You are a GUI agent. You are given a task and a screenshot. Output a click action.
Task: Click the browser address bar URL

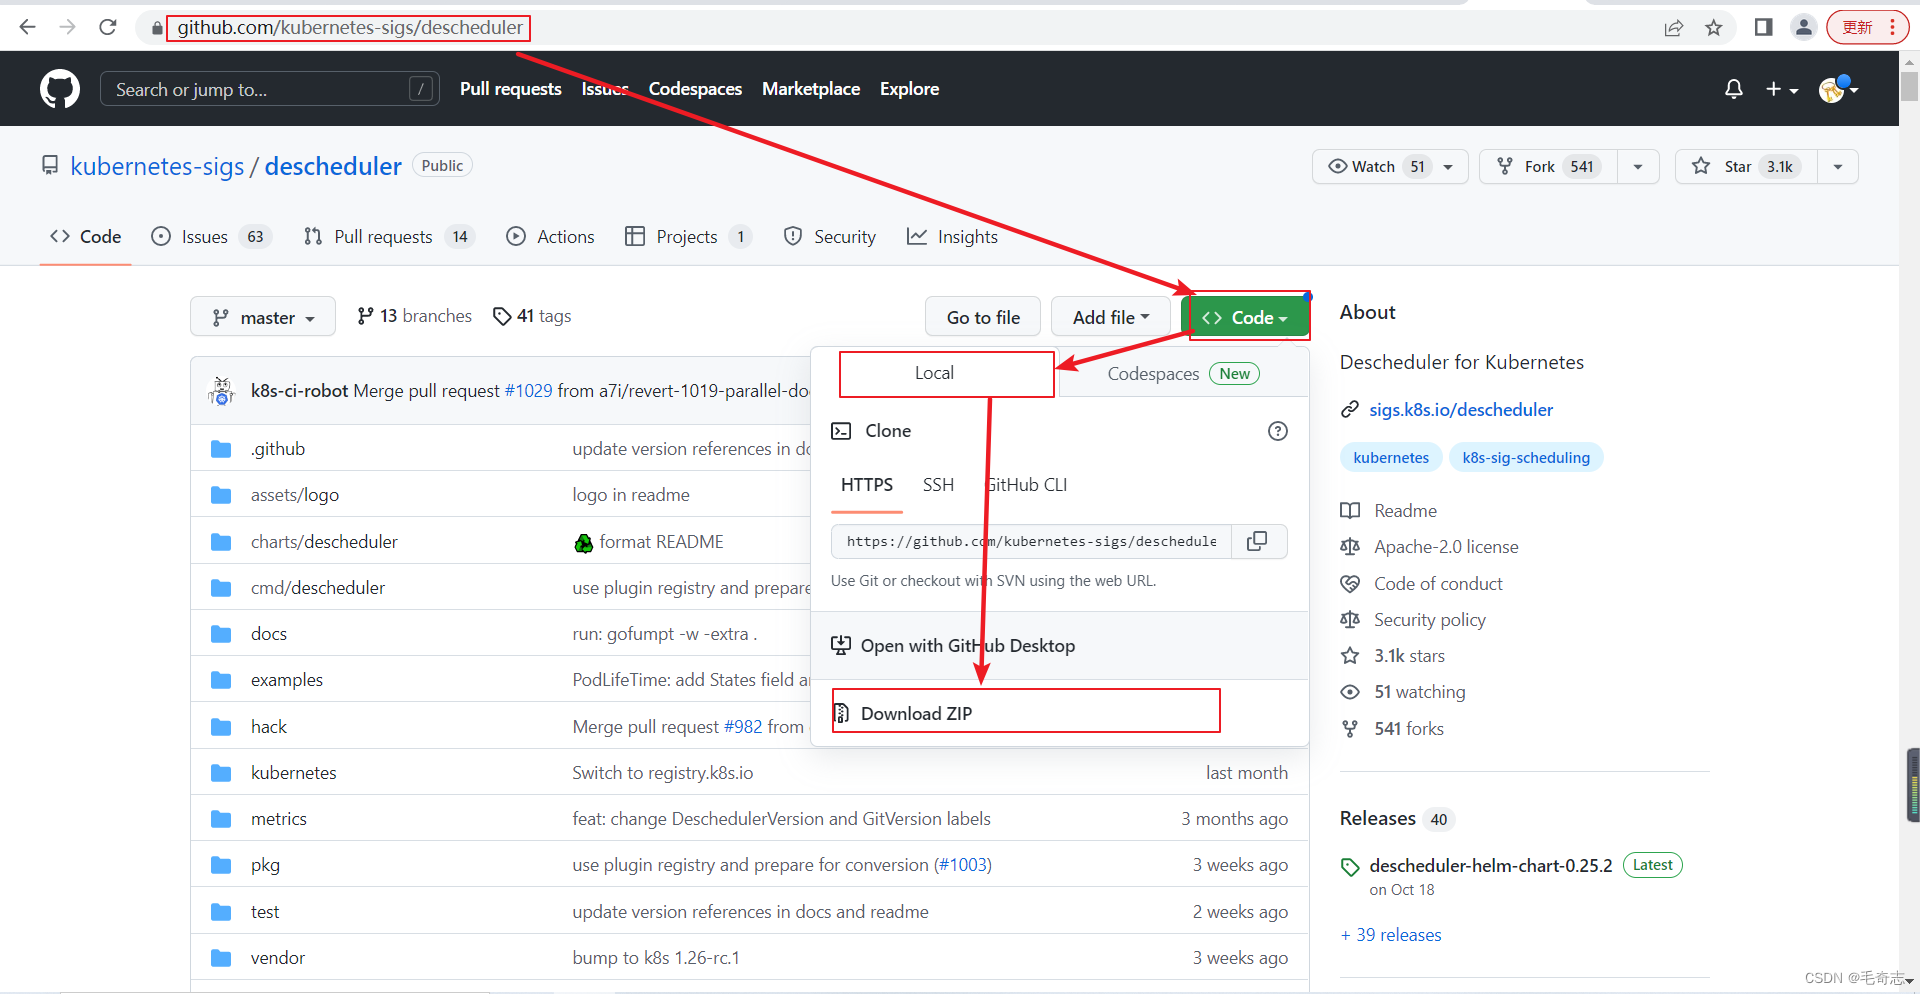click(350, 28)
